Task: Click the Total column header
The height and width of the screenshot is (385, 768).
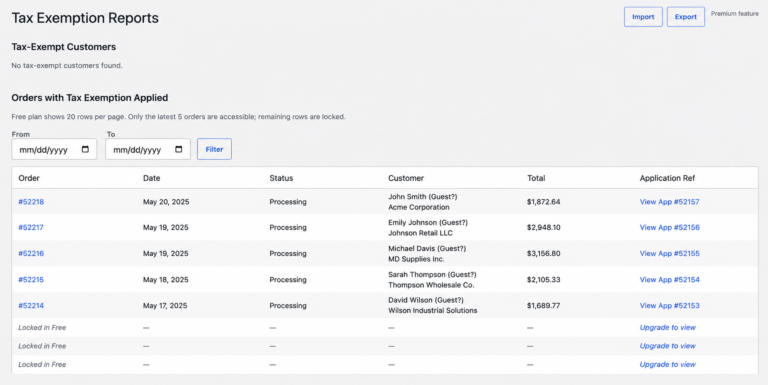Action: click(536, 178)
